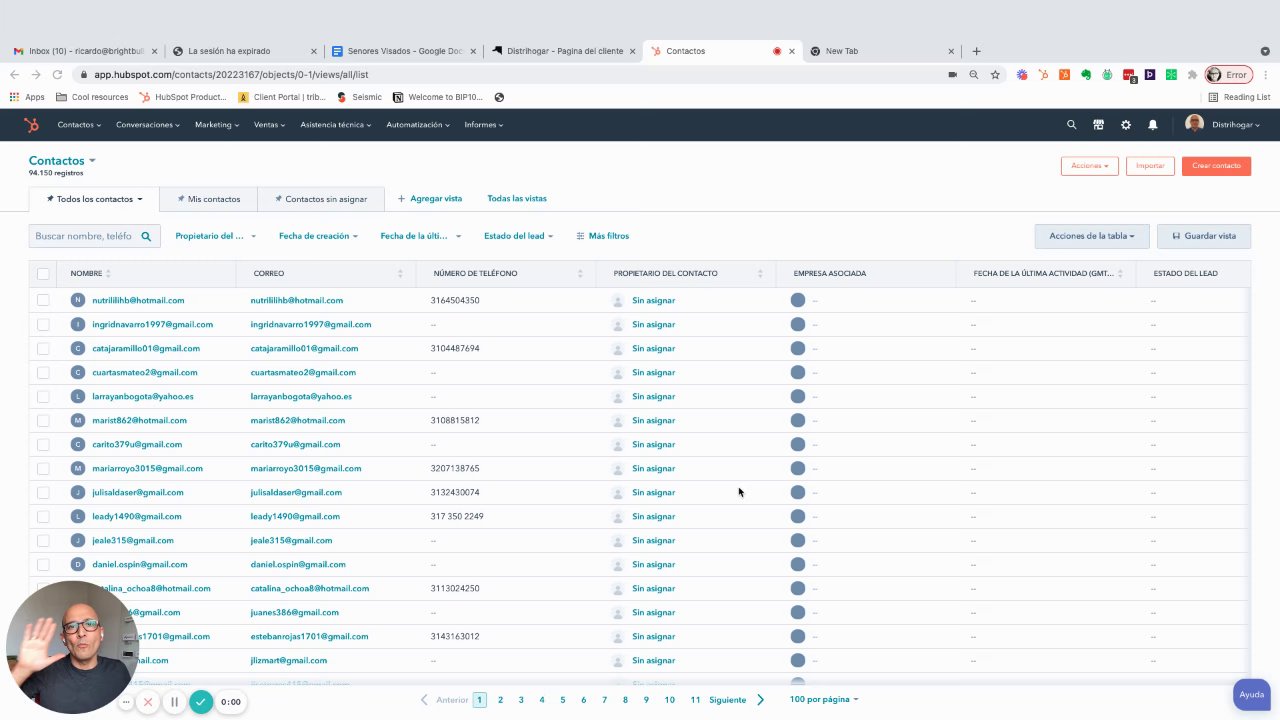Viewport: 1280px width, 720px height.
Task: Open a new browser tab with plus
Action: tap(976, 51)
